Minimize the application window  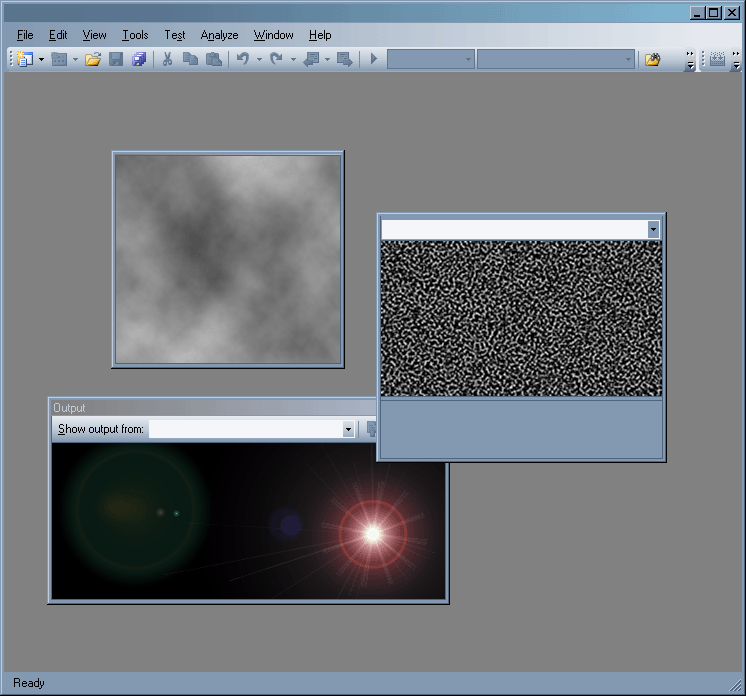[x=697, y=13]
